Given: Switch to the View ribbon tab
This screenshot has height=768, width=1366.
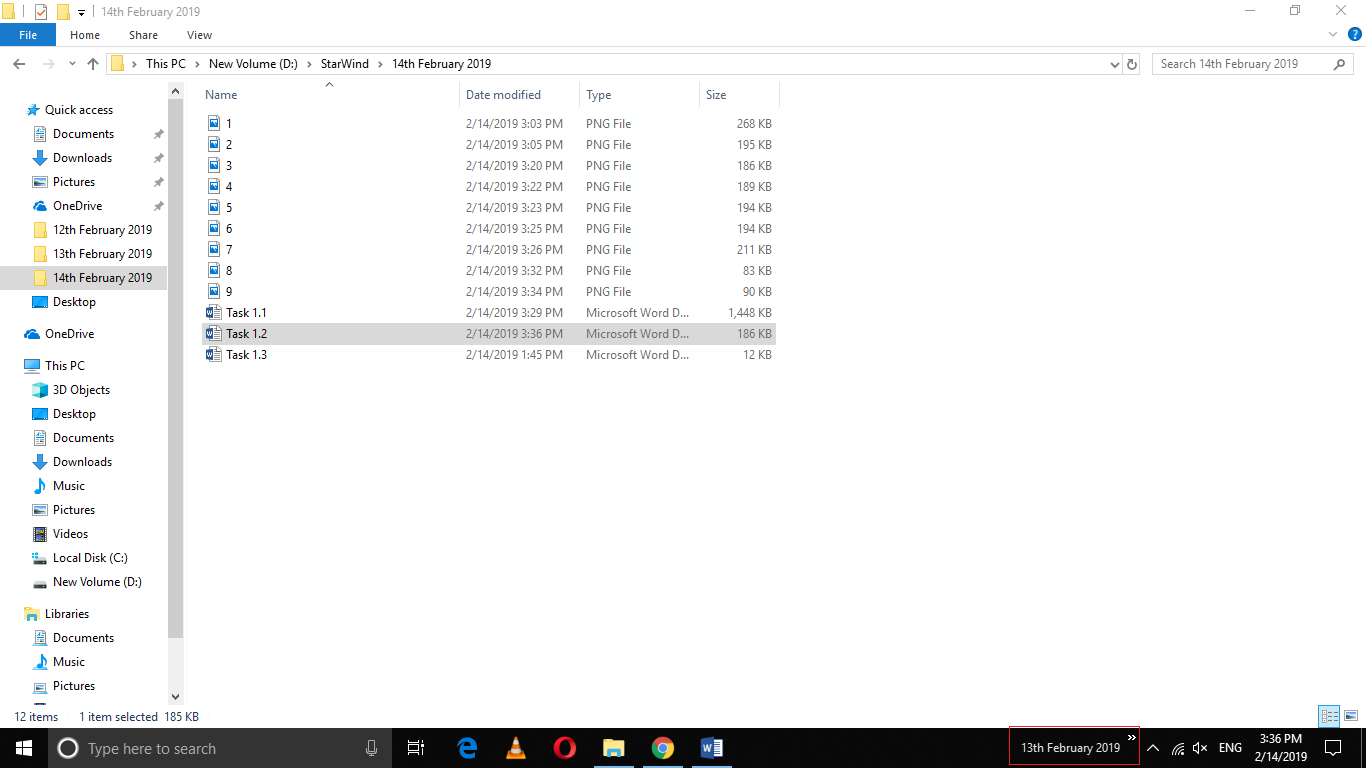Looking at the screenshot, I should pos(198,34).
